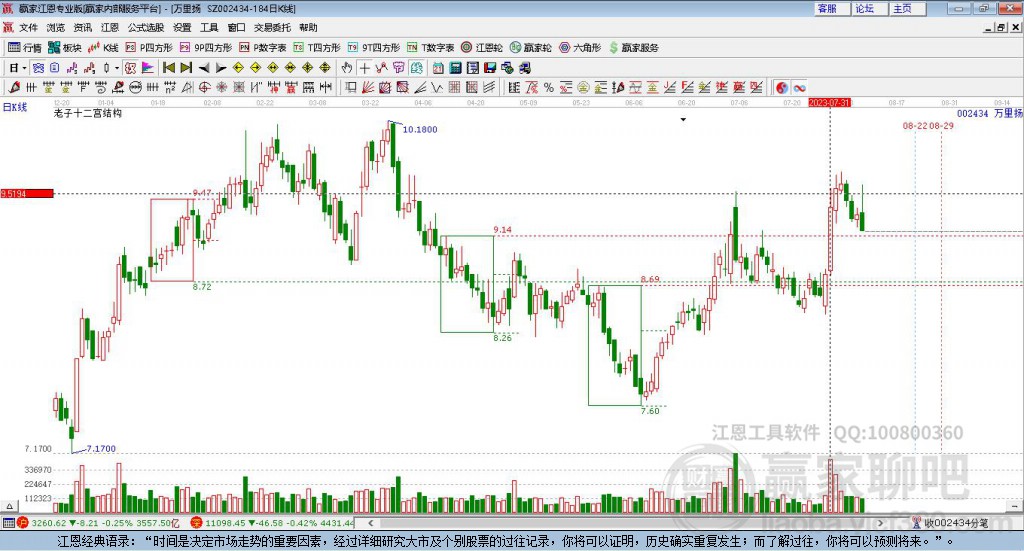Select the Gann fan lines tool
This screenshot has width=1024, height=551.
point(368,87)
